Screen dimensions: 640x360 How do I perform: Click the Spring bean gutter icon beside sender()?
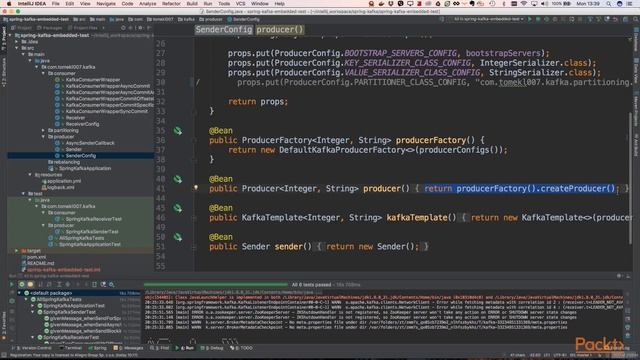pyautogui.click(x=178, y=237)
